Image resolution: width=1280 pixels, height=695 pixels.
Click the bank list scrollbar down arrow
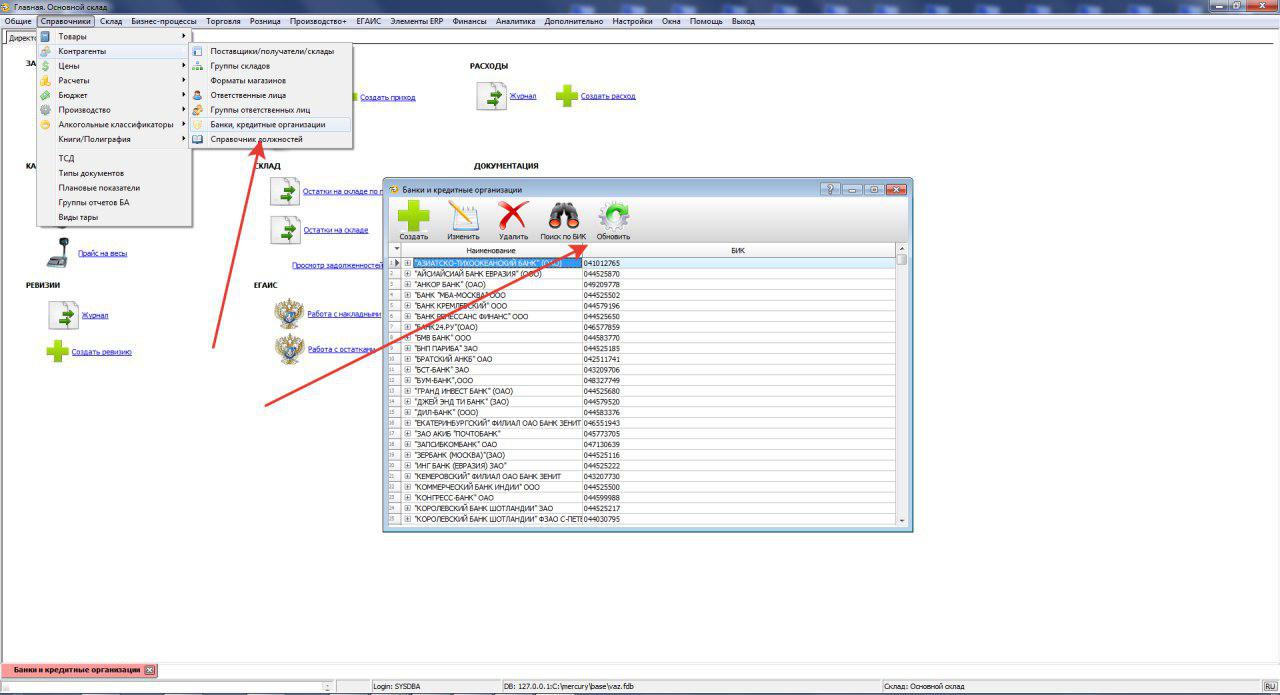click(x=901, y=520)
